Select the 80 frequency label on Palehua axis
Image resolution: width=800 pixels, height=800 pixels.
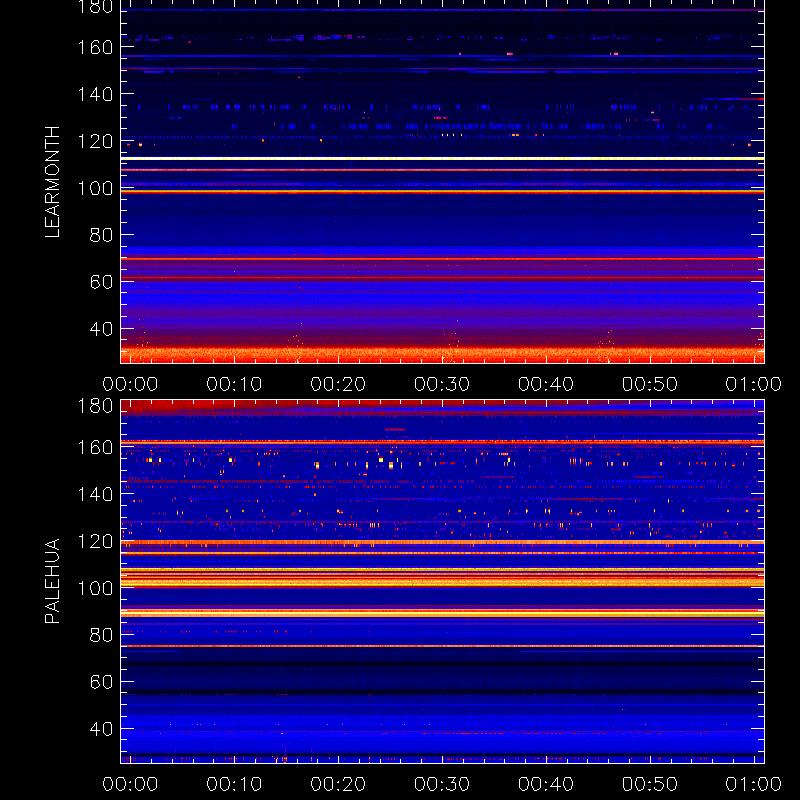point(101,635)
